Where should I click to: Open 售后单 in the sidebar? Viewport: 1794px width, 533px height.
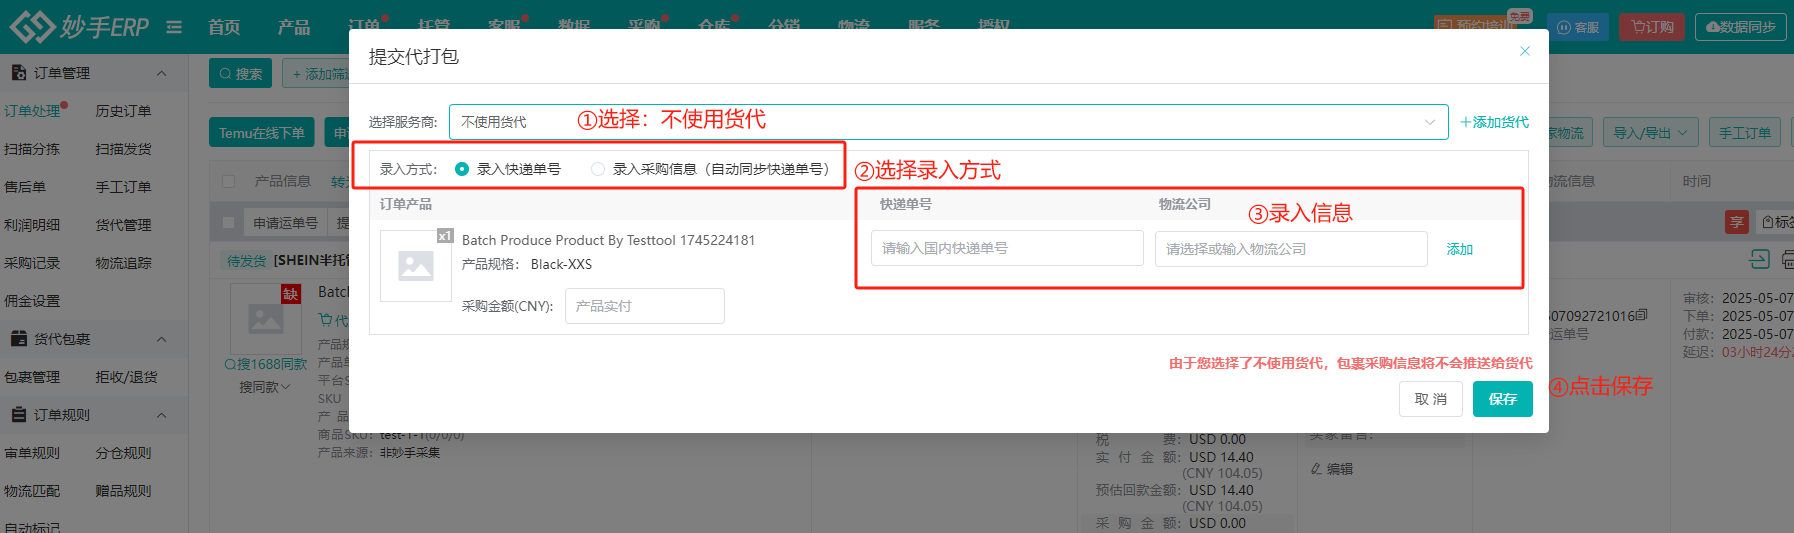25,187
